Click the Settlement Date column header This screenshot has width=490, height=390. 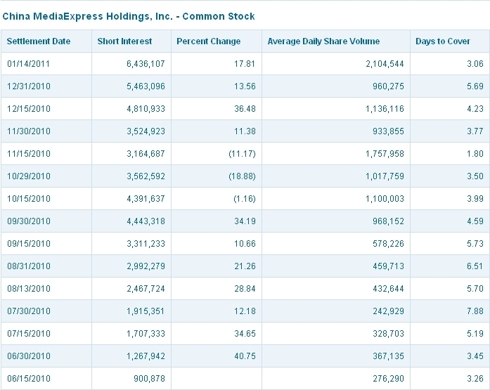(39, 41)
